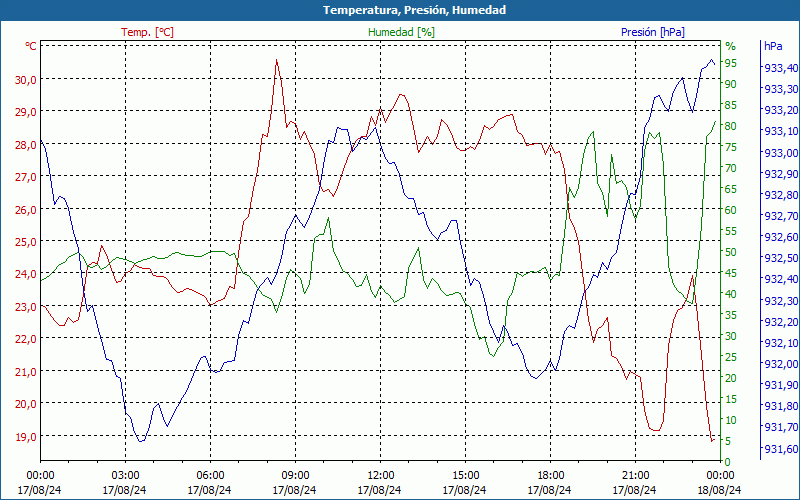
Task: Click the 17/08/24 date under 12:00
Action: point(380,490)
